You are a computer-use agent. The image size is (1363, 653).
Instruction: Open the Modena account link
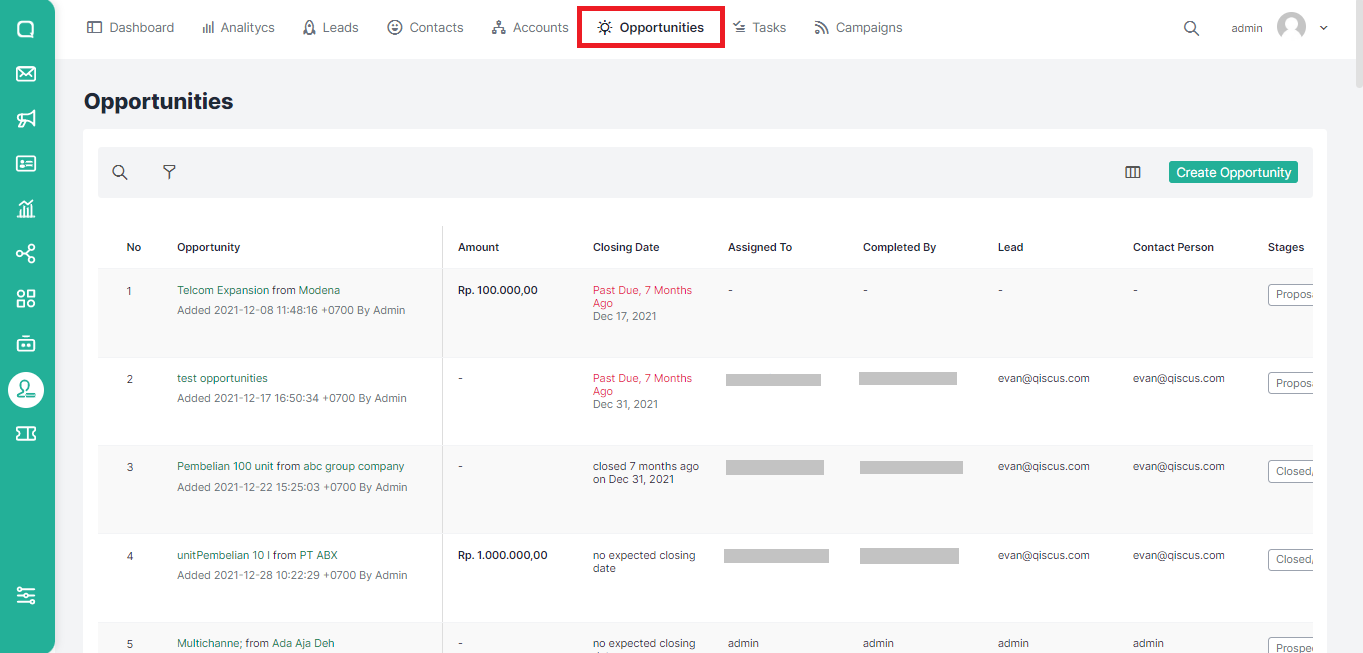(319, 290)
